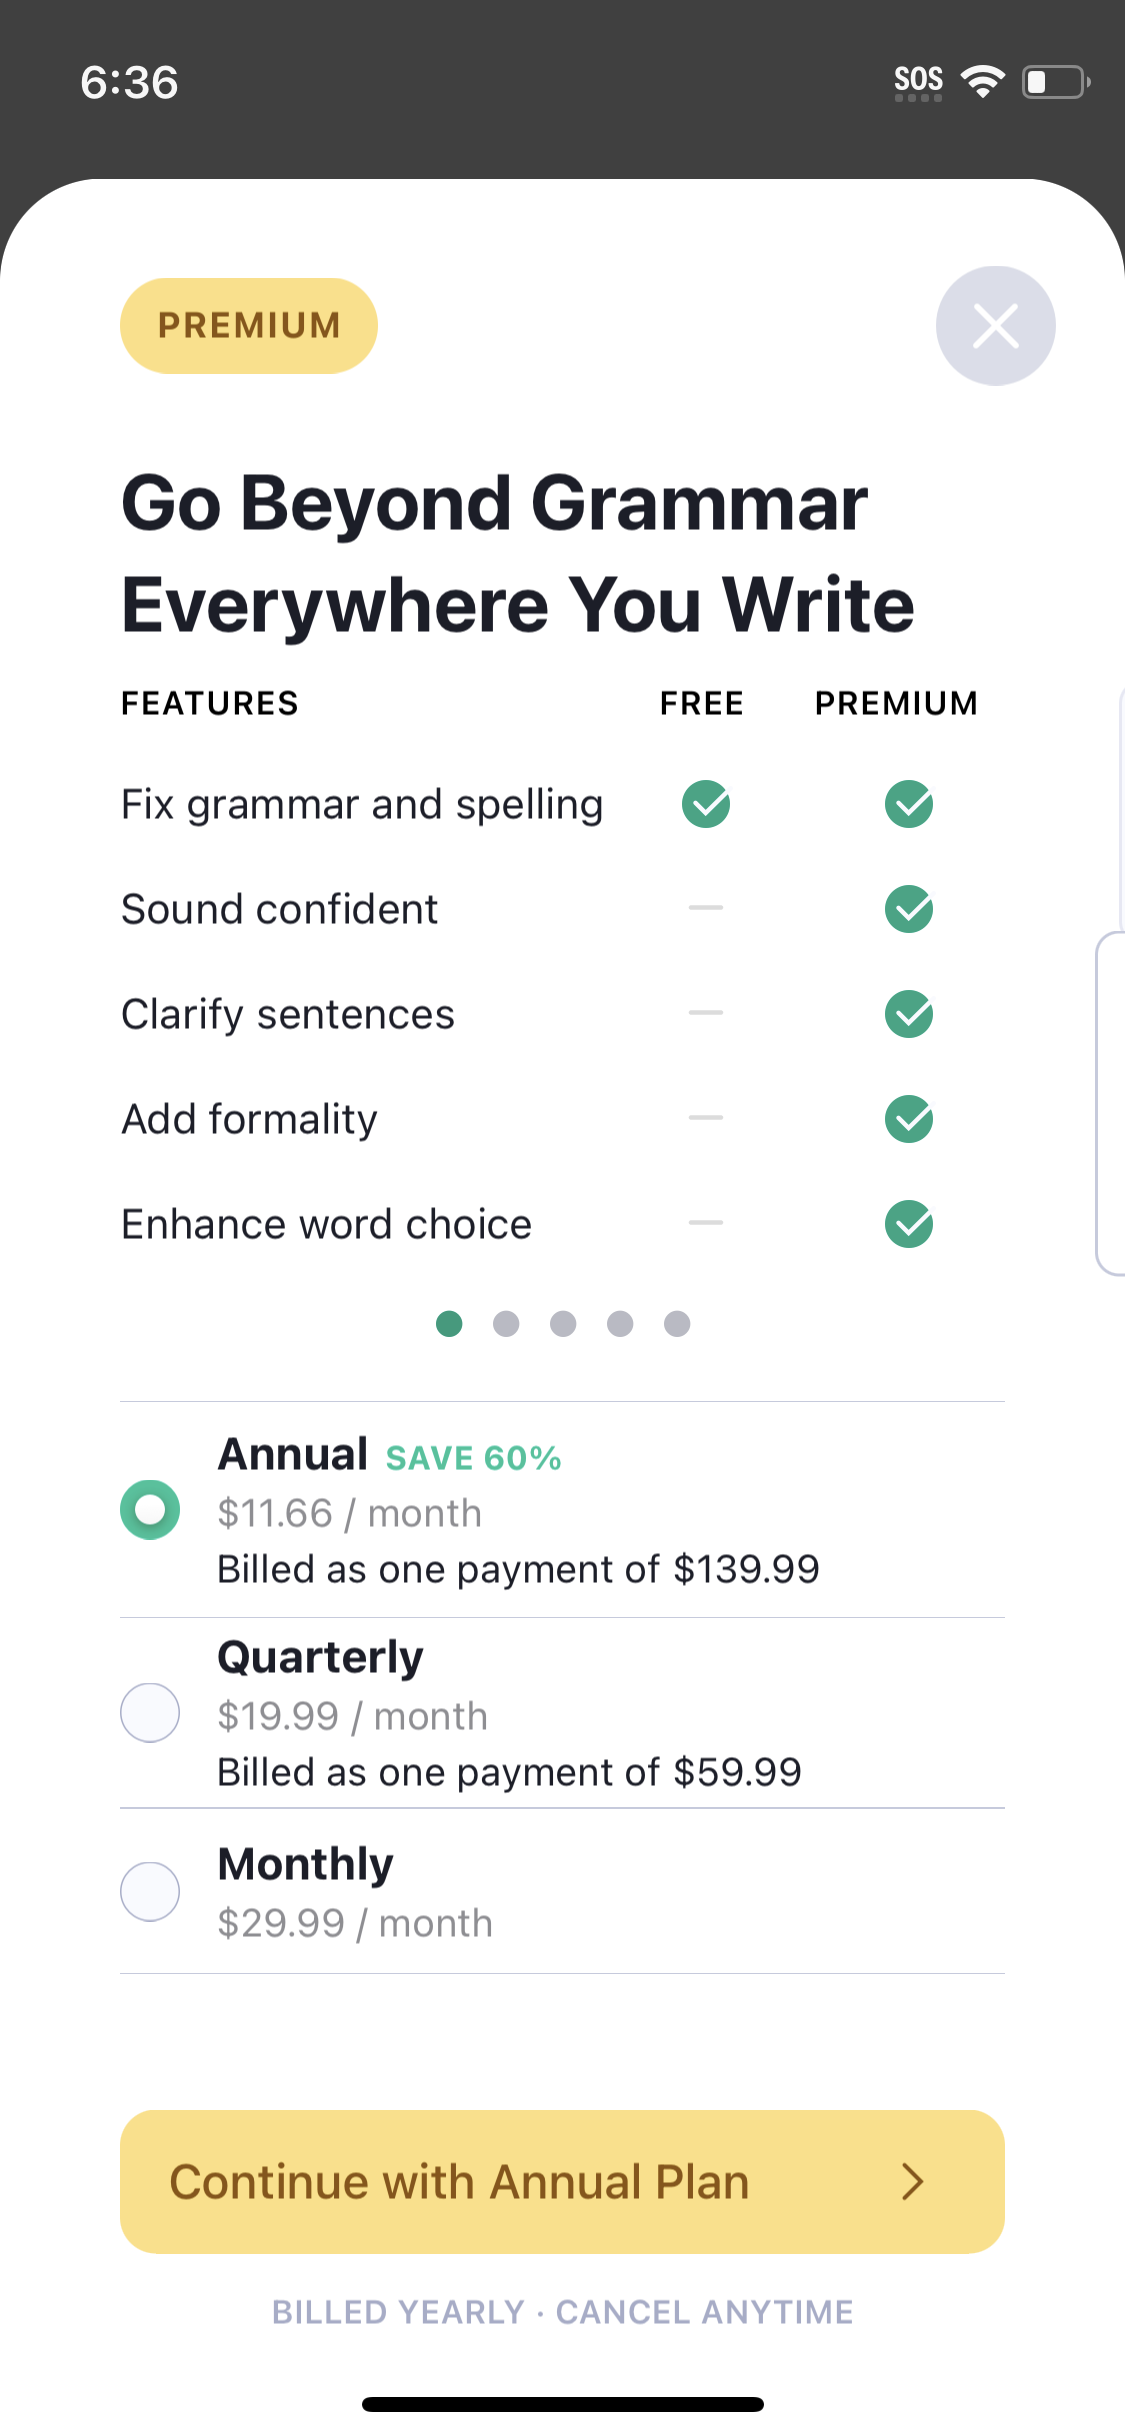Click the Premium checkmark for Clarify sentences

pos(908,1013)
